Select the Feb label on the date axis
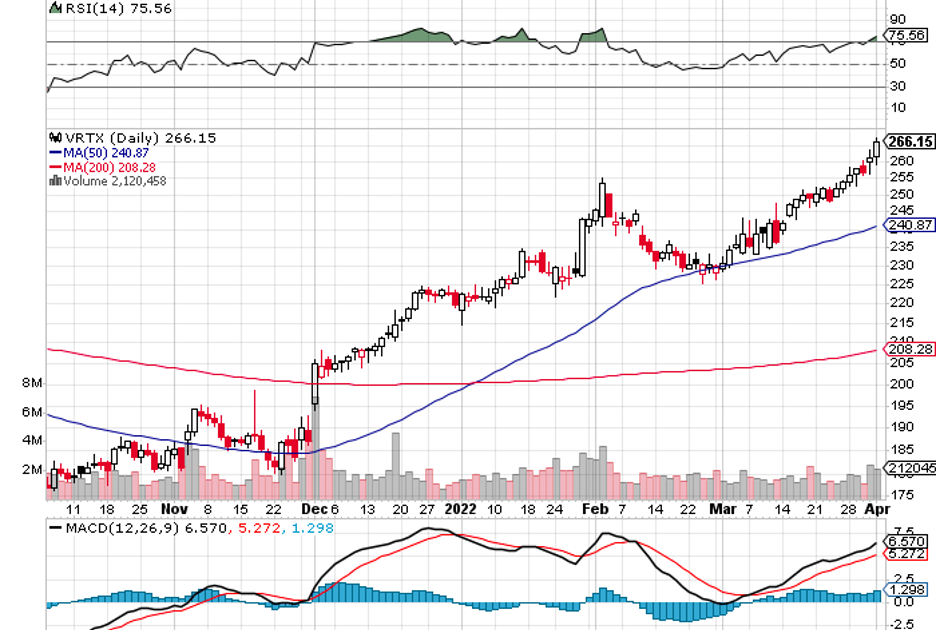Screen dimensions: 936x630 point(595,508)
